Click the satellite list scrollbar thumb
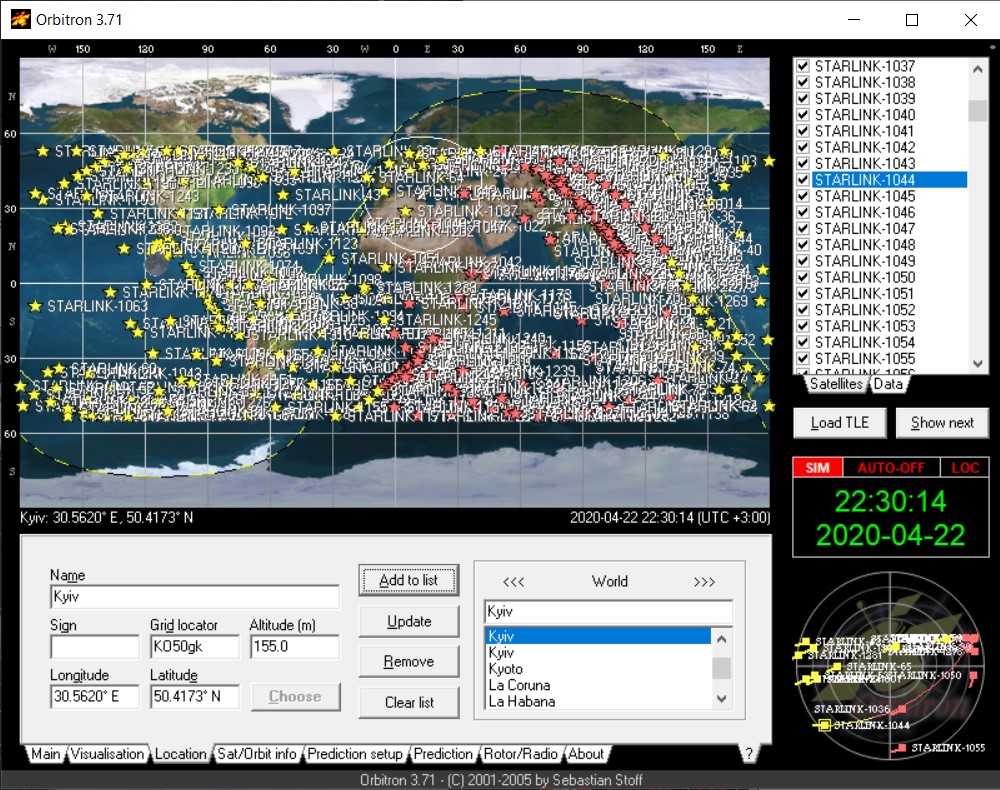The height and width of the screenshot is (790, 1000). [978, 110]
